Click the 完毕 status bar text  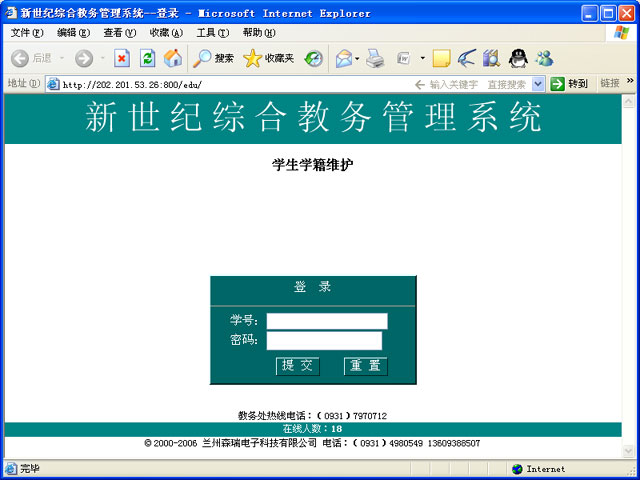tap(30, 469)
